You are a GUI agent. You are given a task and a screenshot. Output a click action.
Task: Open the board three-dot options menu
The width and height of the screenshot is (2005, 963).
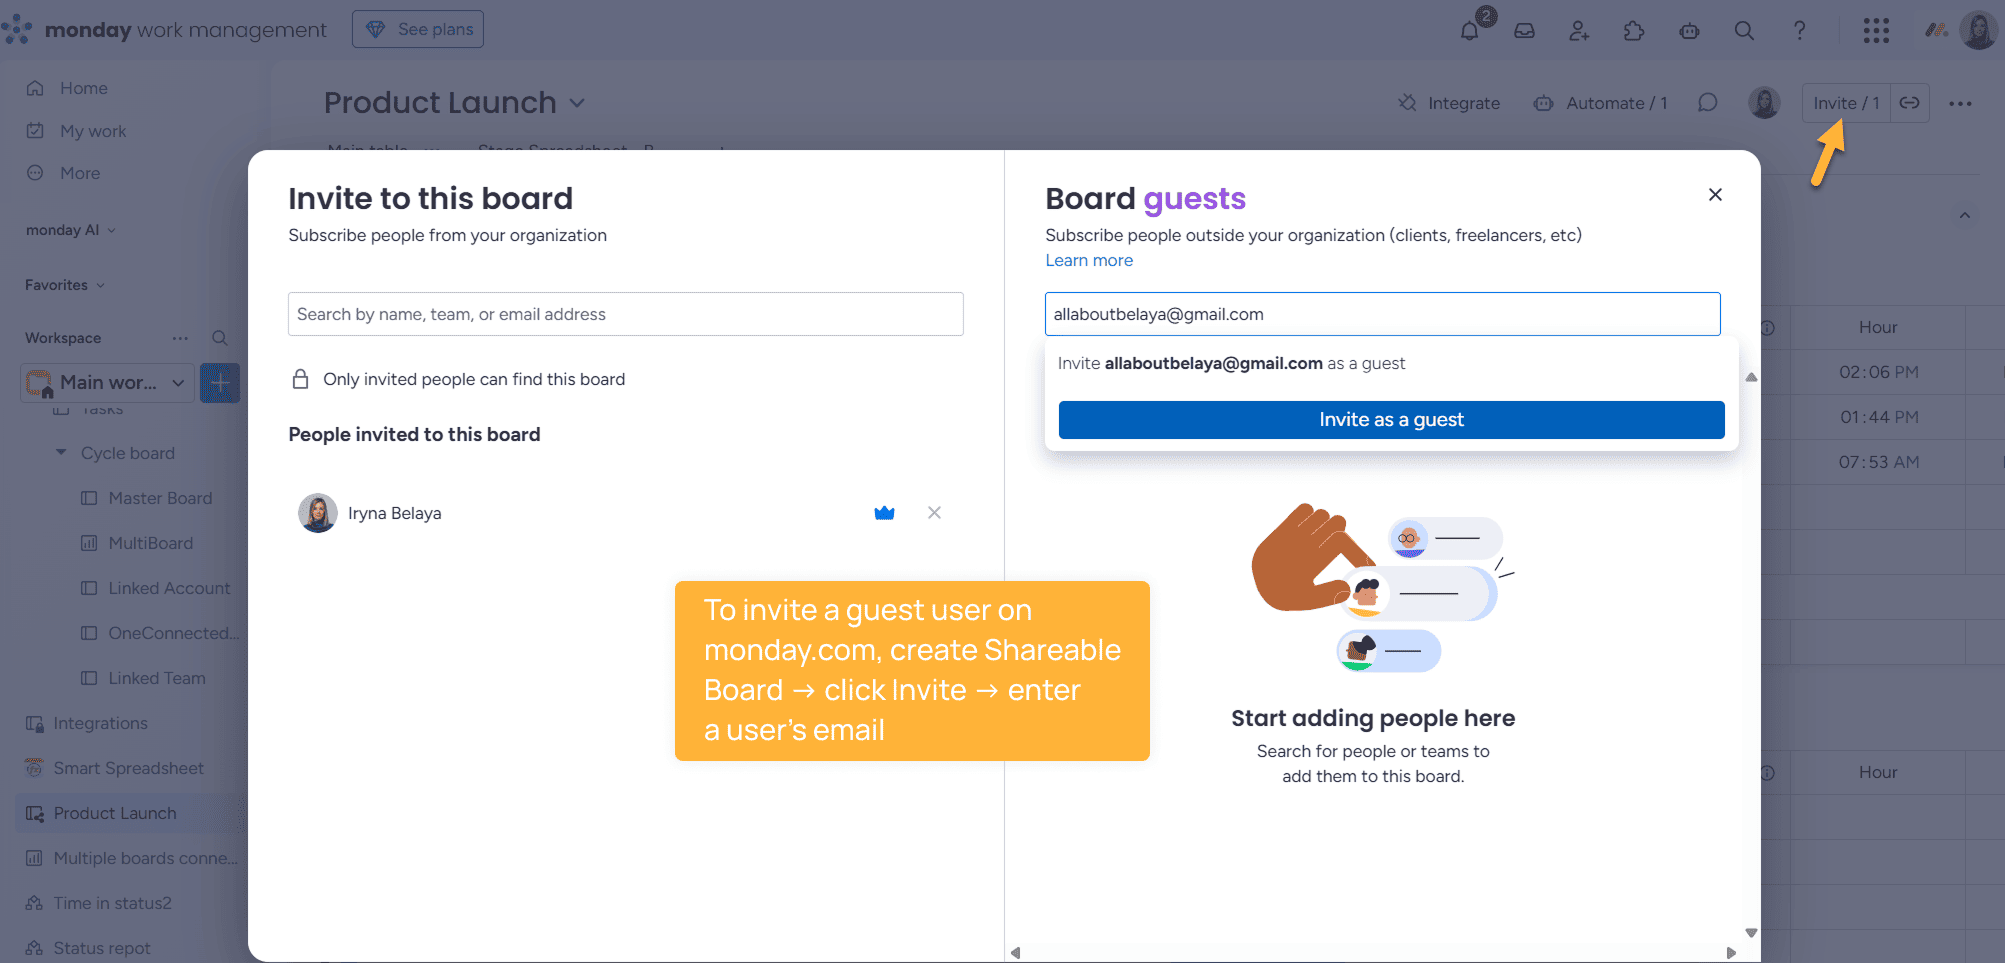[1960, 103]
